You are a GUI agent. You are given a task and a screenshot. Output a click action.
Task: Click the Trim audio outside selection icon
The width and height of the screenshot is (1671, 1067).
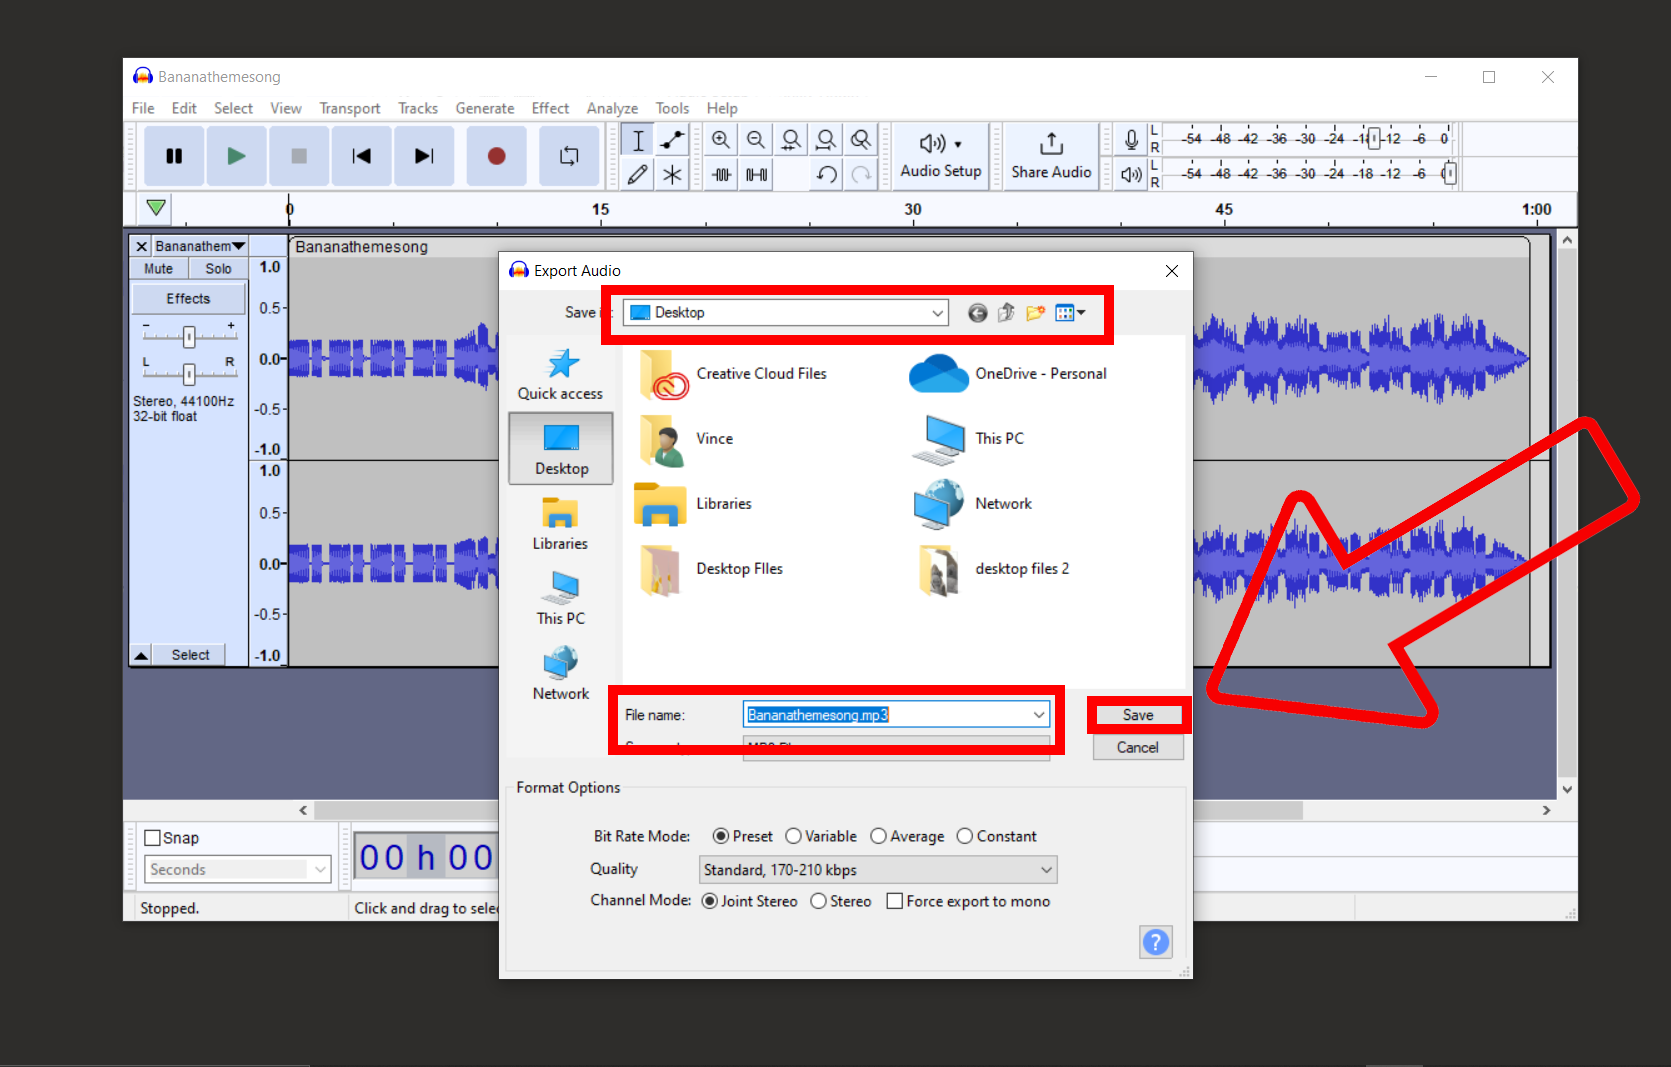click(720, 175)
